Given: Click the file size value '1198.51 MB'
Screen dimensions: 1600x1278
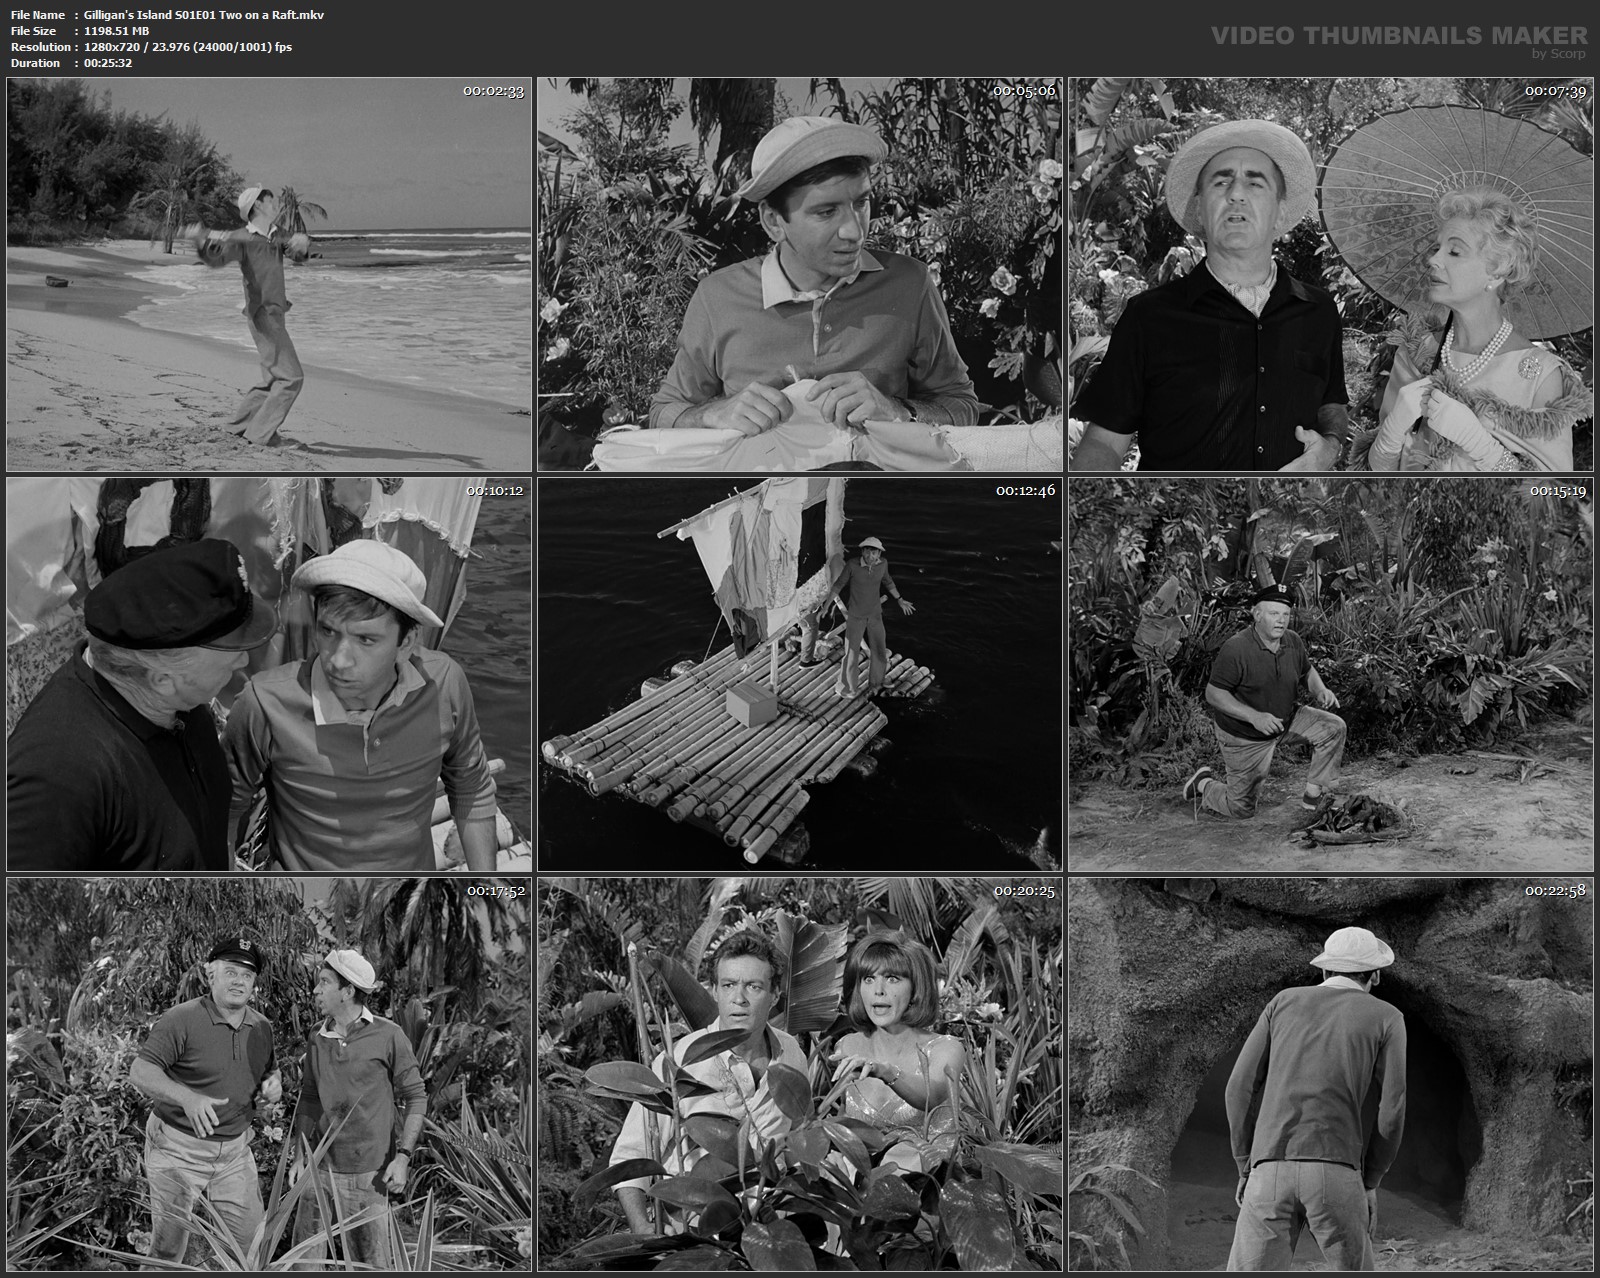Looking at the screenshot, I should point(117,31).
